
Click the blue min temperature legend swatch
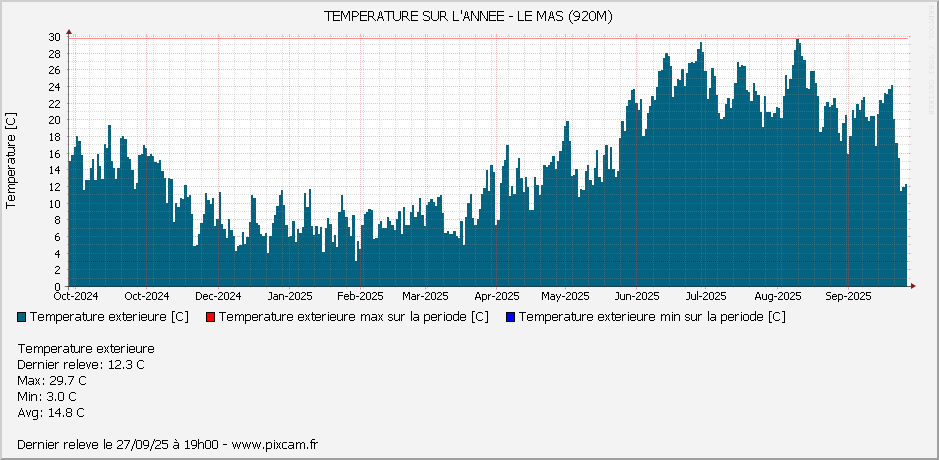[511, 317]
